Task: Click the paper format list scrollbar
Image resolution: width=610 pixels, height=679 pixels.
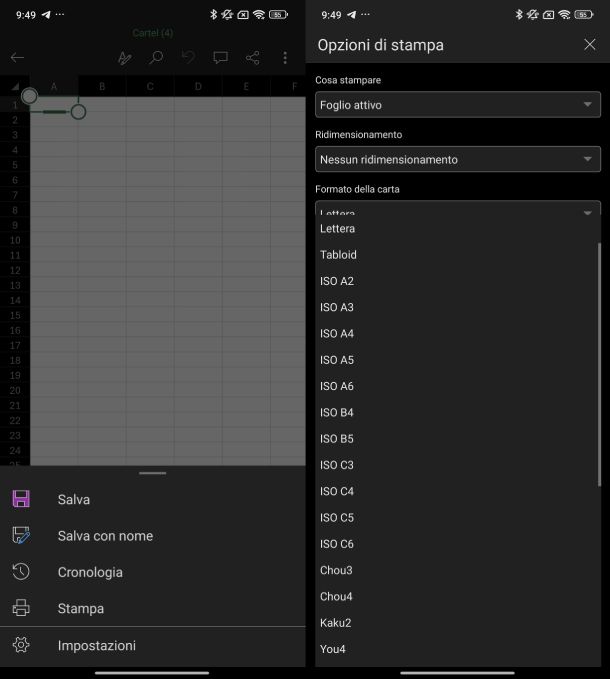Action: [x=599, y=365]
